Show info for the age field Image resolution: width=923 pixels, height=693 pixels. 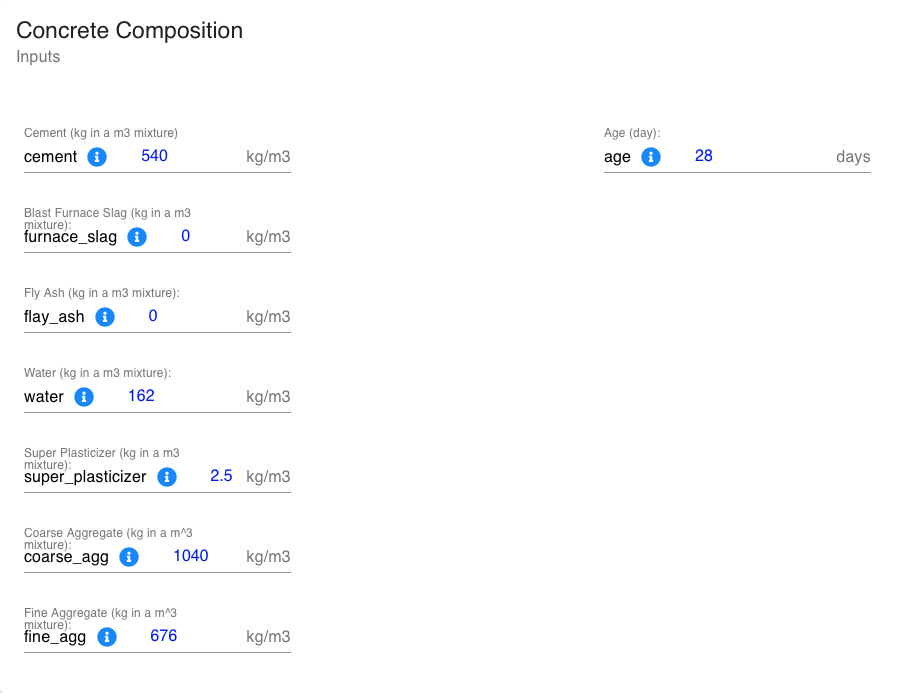650,157
